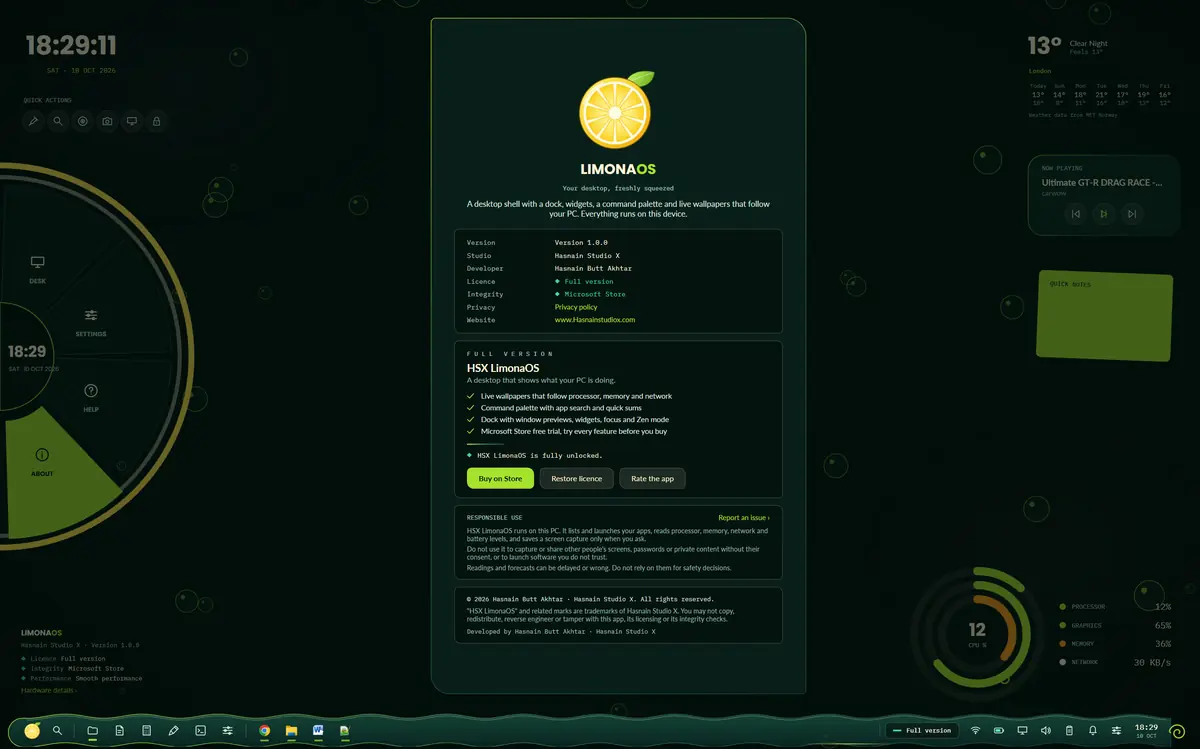
Task: Click the volume speaker icon in tray
Action: [x=1046, y=731]
